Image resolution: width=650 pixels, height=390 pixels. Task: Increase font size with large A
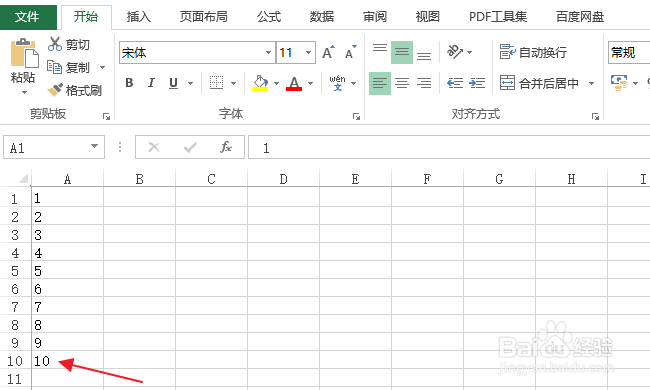pyautogui.click(x=328, y=52)
